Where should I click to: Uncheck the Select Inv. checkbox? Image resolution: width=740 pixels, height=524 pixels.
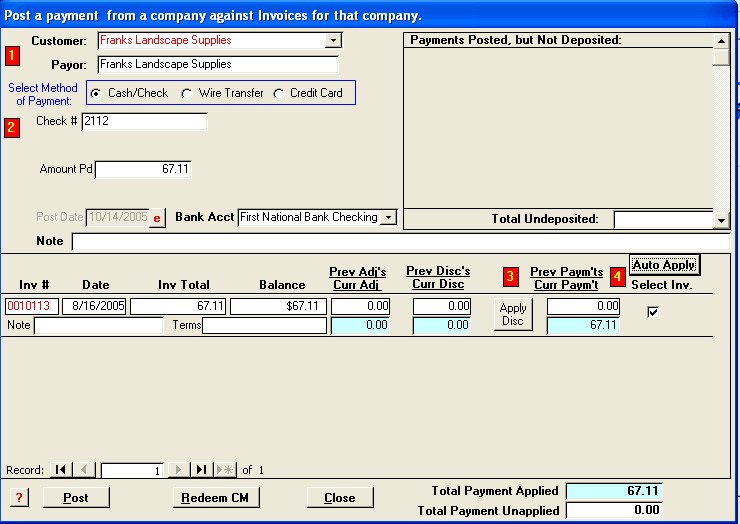pos(653,312)
